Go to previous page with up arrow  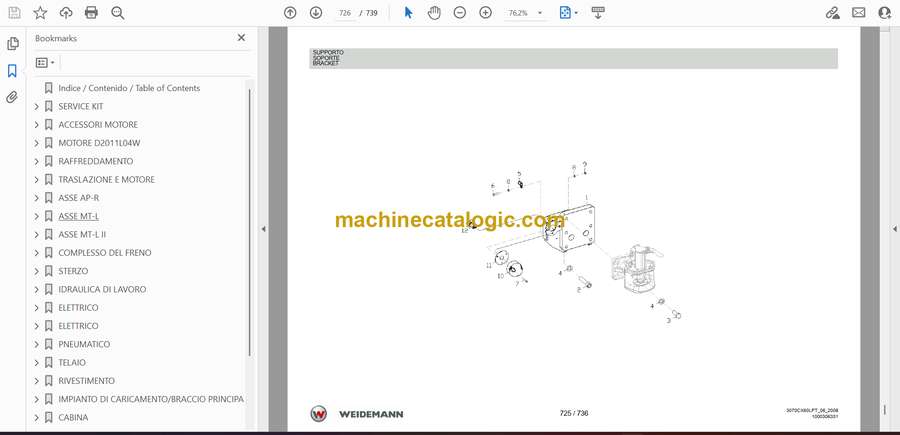coord(290,13)
